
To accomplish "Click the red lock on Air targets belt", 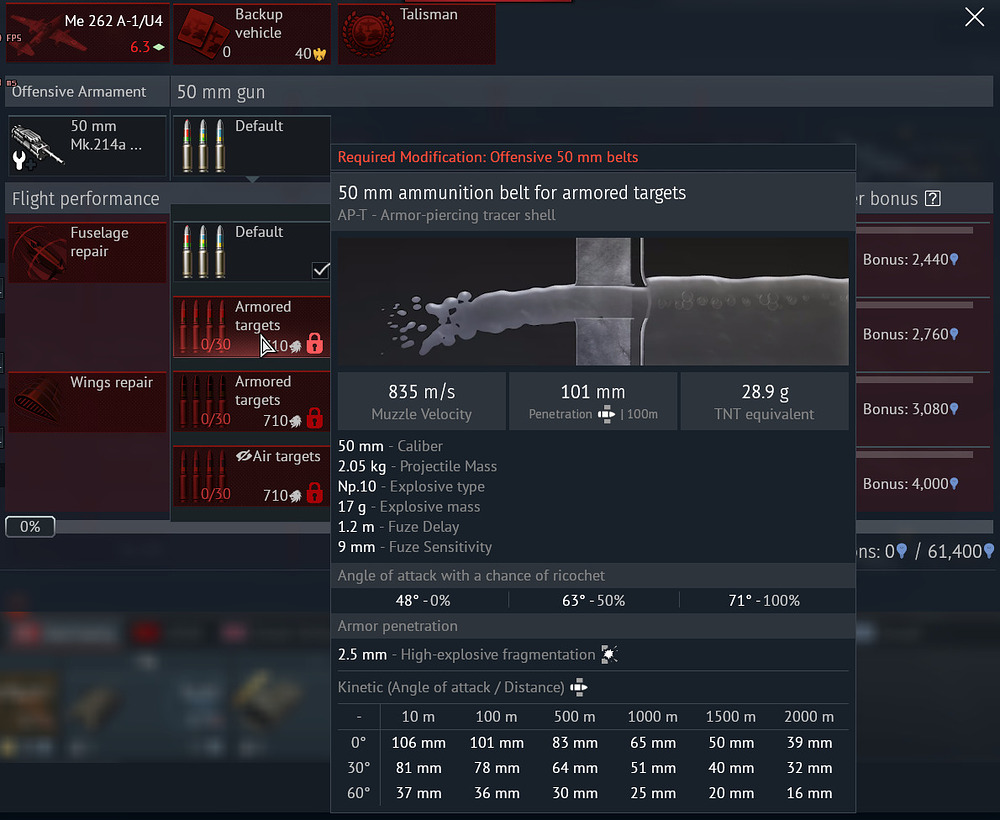I will click(314, 493).
